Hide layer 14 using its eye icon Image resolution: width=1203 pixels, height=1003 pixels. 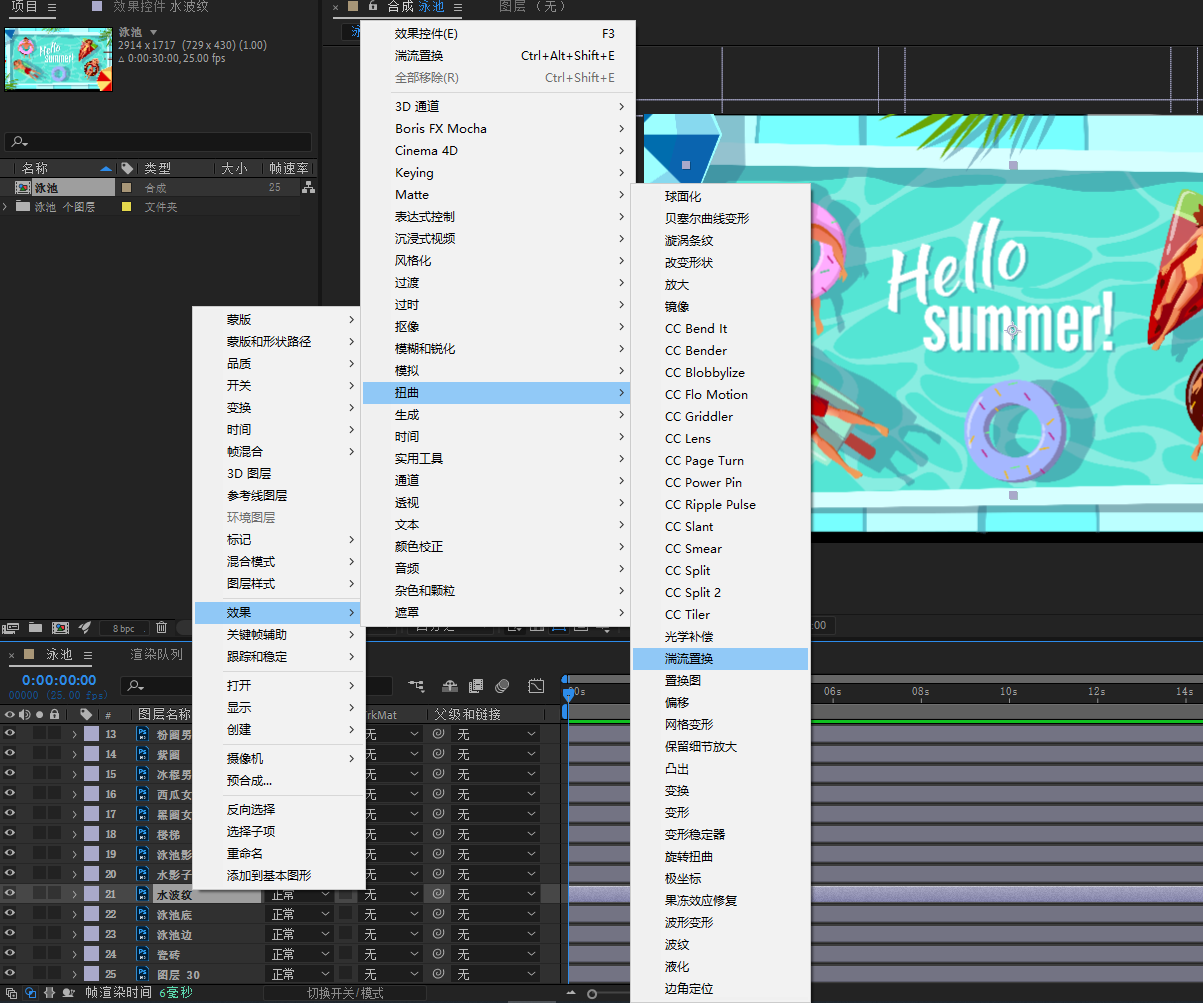[x=10, y=754]
